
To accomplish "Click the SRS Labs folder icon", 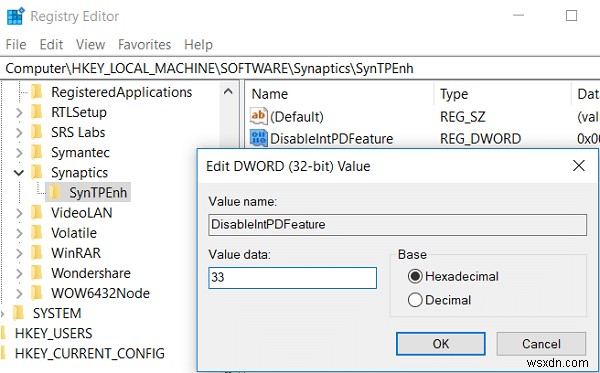I will [37, 132].
